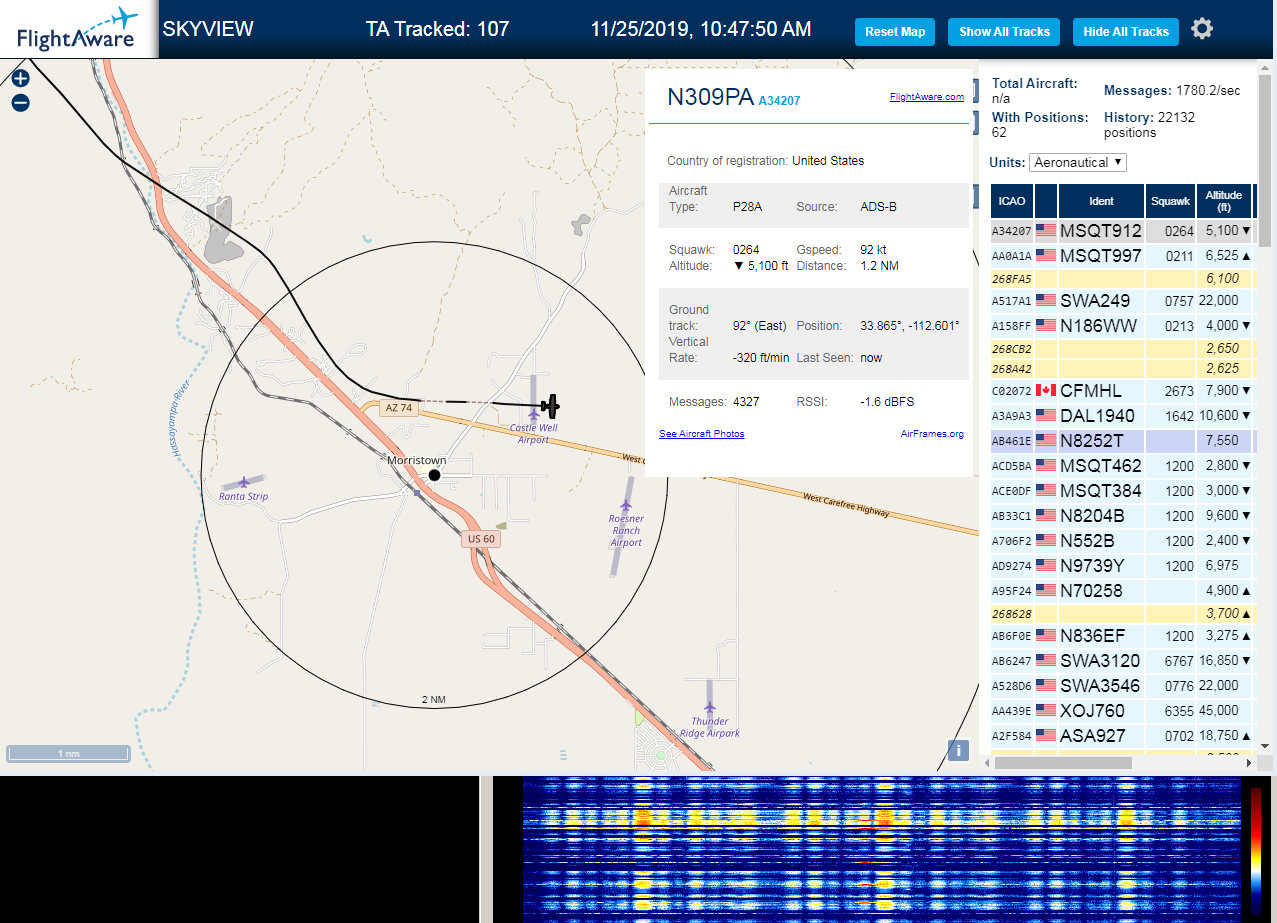Zoom in on the map
The image size is (1277, 923).
(x=20, y=78)
